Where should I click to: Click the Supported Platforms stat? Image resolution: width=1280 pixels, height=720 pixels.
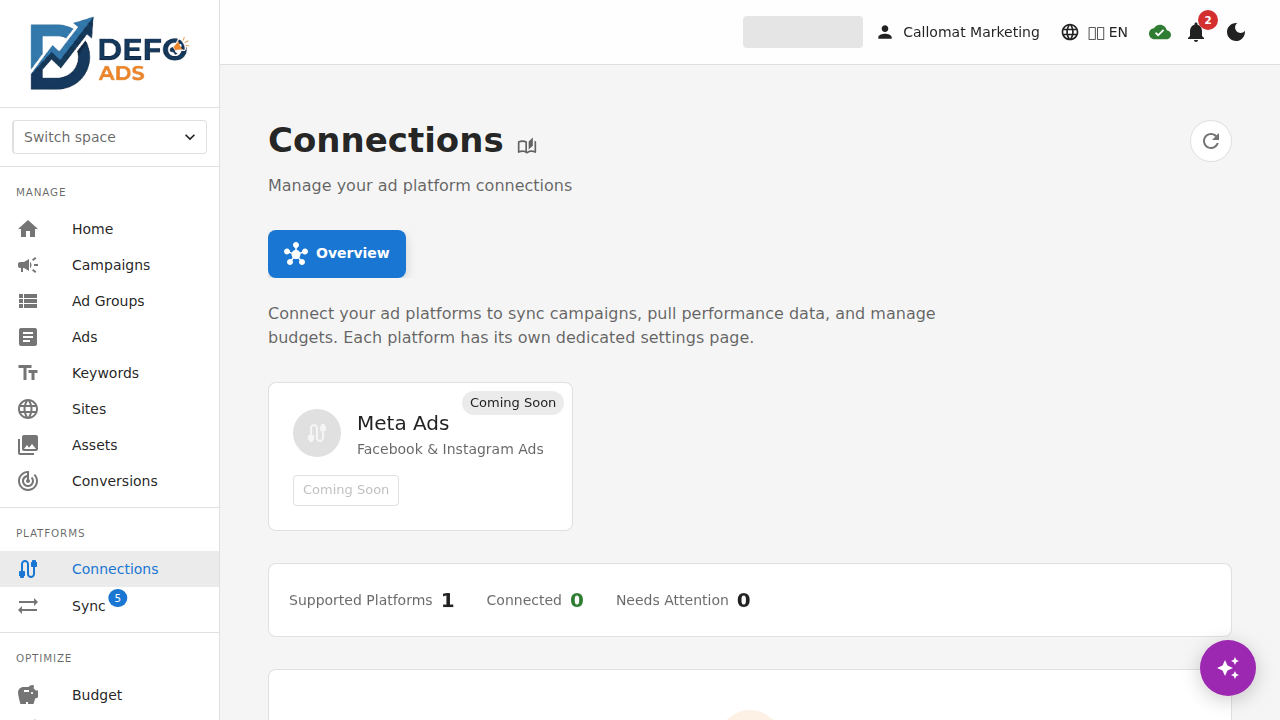point(372,600)
